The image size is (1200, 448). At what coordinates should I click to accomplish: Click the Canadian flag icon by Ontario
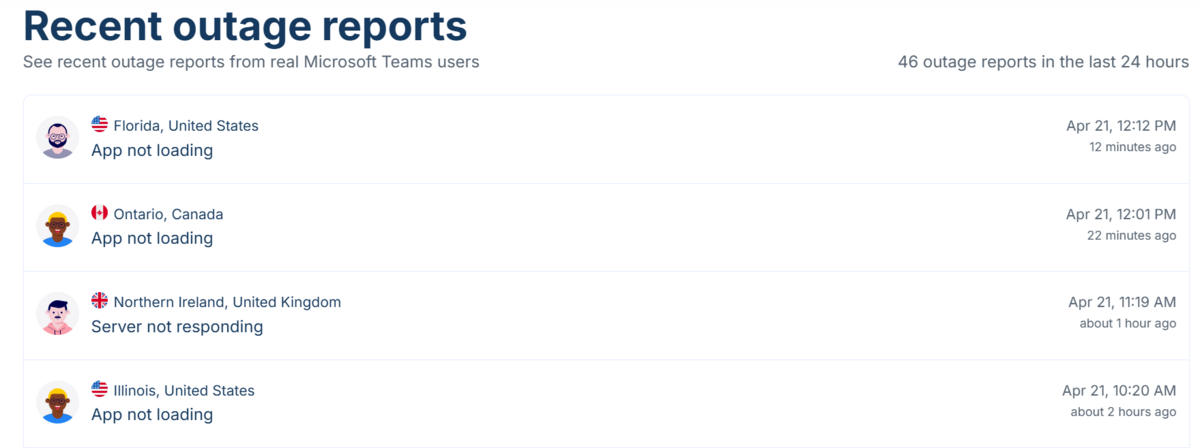(x=99, y=213)
